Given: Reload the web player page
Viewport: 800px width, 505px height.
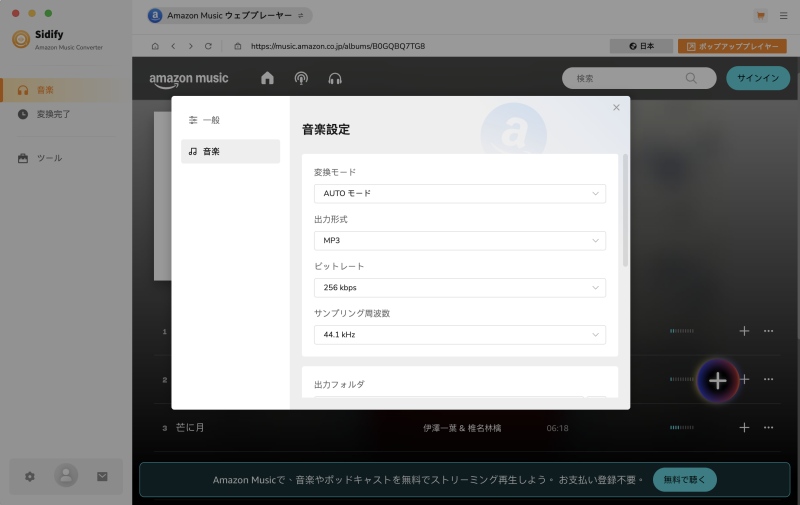Looking at the screenshot, I should pos(208,46).
